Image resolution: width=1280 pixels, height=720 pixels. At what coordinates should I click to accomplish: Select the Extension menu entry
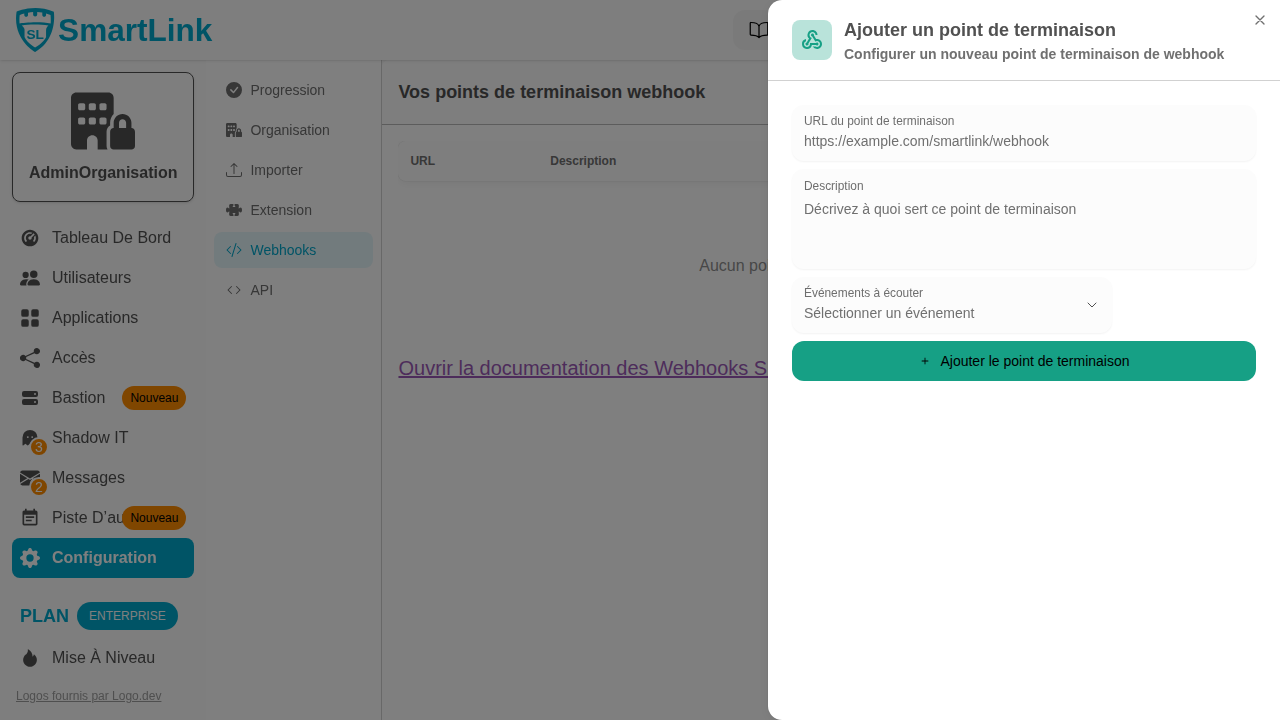pos(281,210)
